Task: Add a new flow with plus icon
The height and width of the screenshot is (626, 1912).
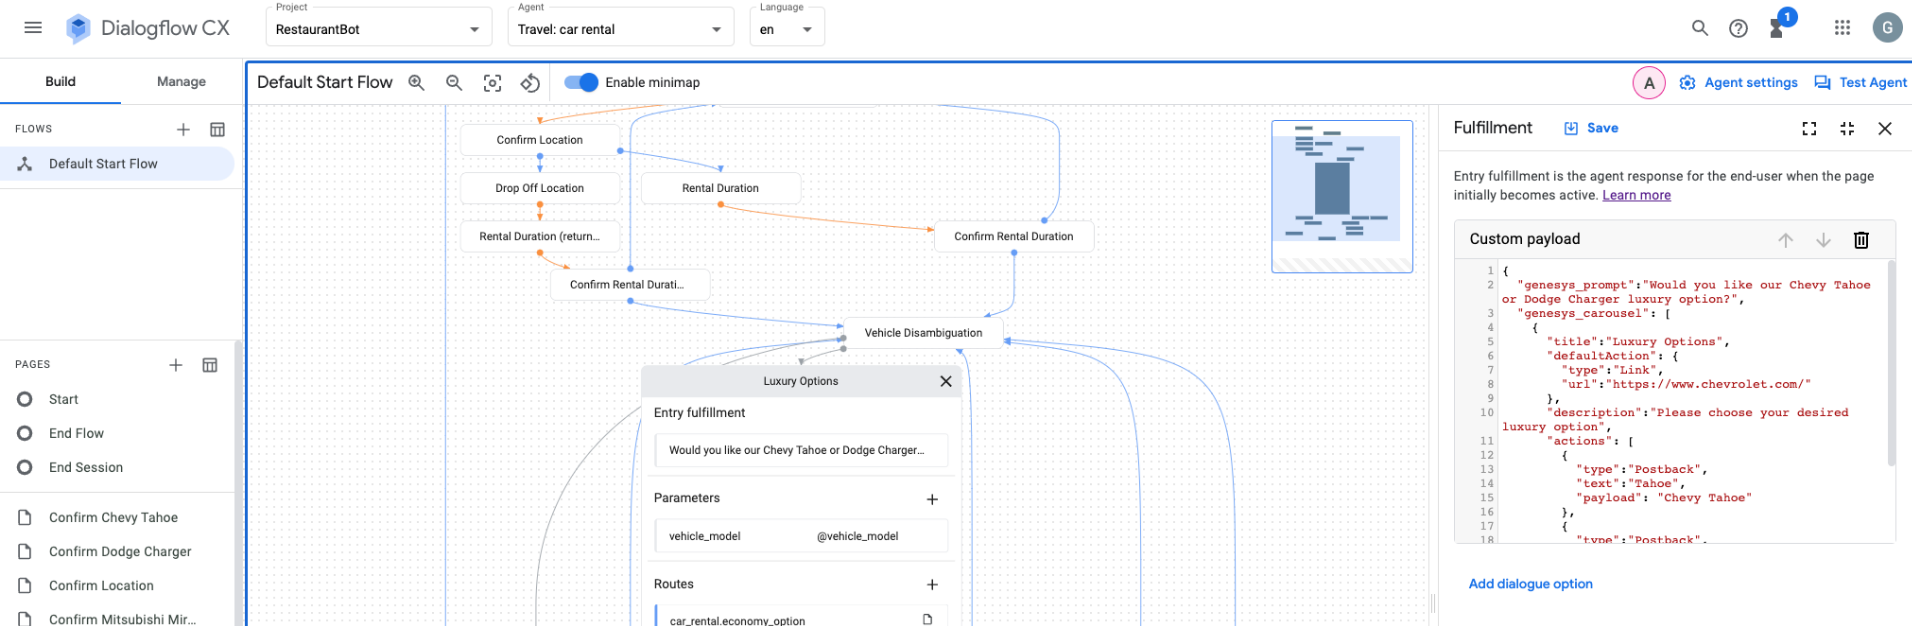Action: [183, 129]
